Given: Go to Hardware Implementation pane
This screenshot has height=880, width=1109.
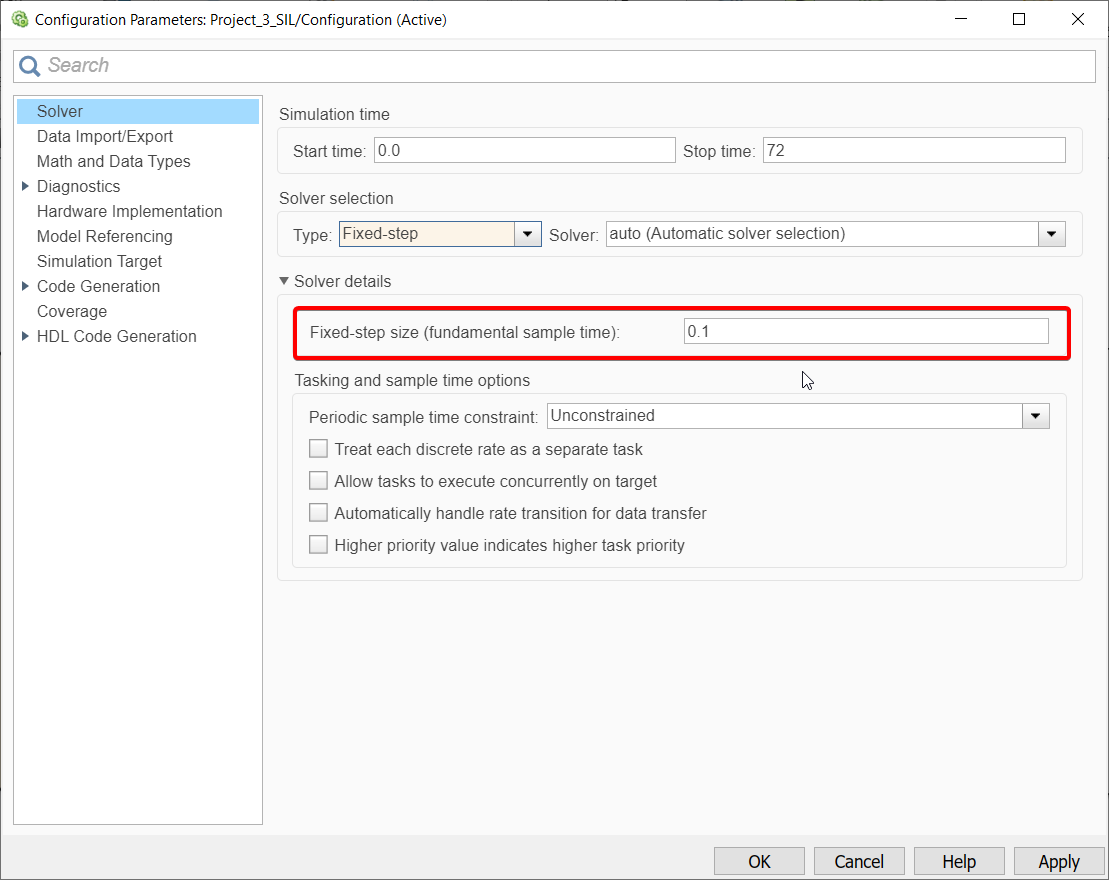Looking at the screenshot, I should 129,211.
